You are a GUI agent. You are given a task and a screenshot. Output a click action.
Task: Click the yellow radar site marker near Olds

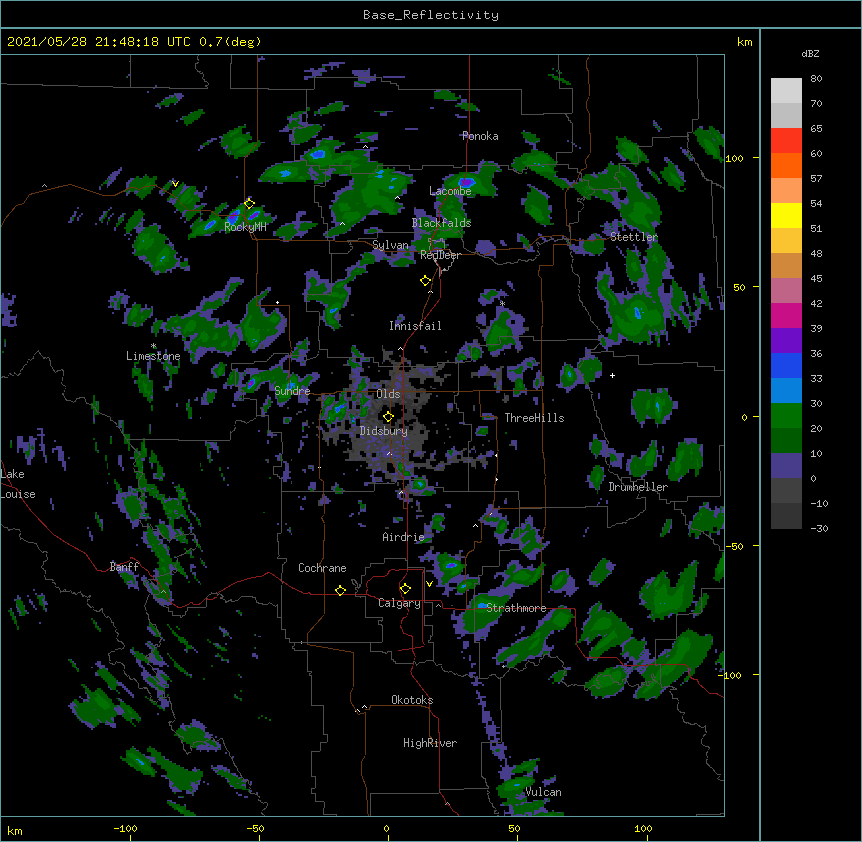pyautogui.click(x=388, y=417)
